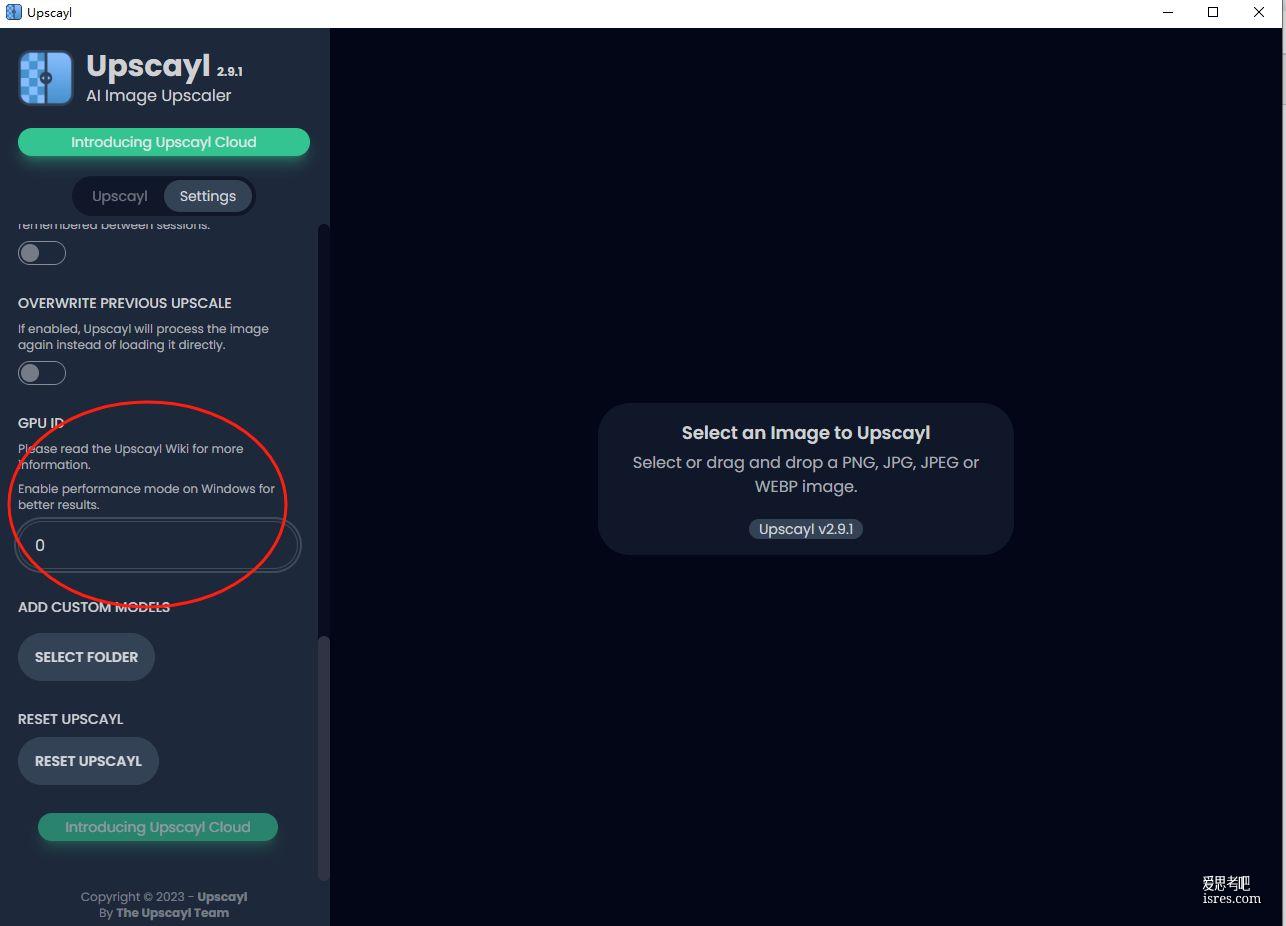Click the RESET UPSCAYL button
This screenshot has width=1286, height=926.
click(x=88, y=761)
